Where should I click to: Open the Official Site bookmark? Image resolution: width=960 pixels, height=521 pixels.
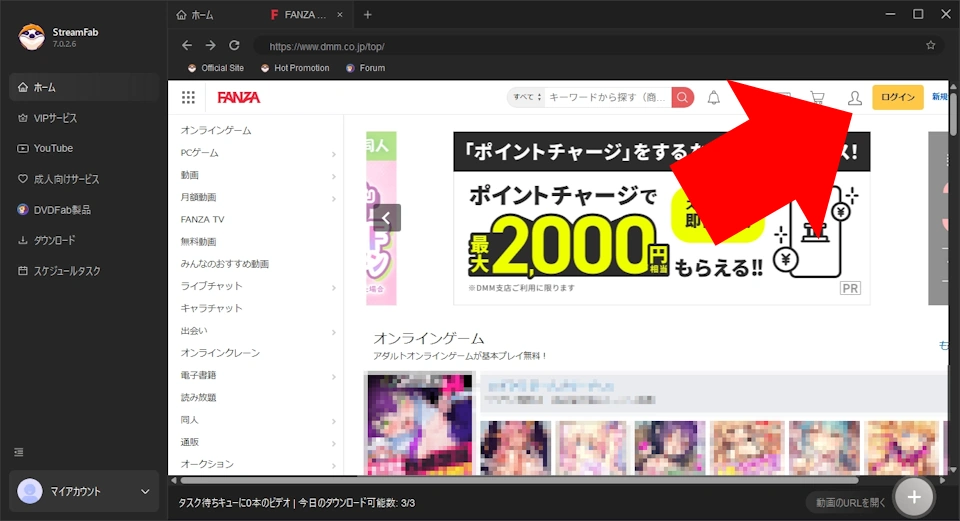(x=216, y=68)
